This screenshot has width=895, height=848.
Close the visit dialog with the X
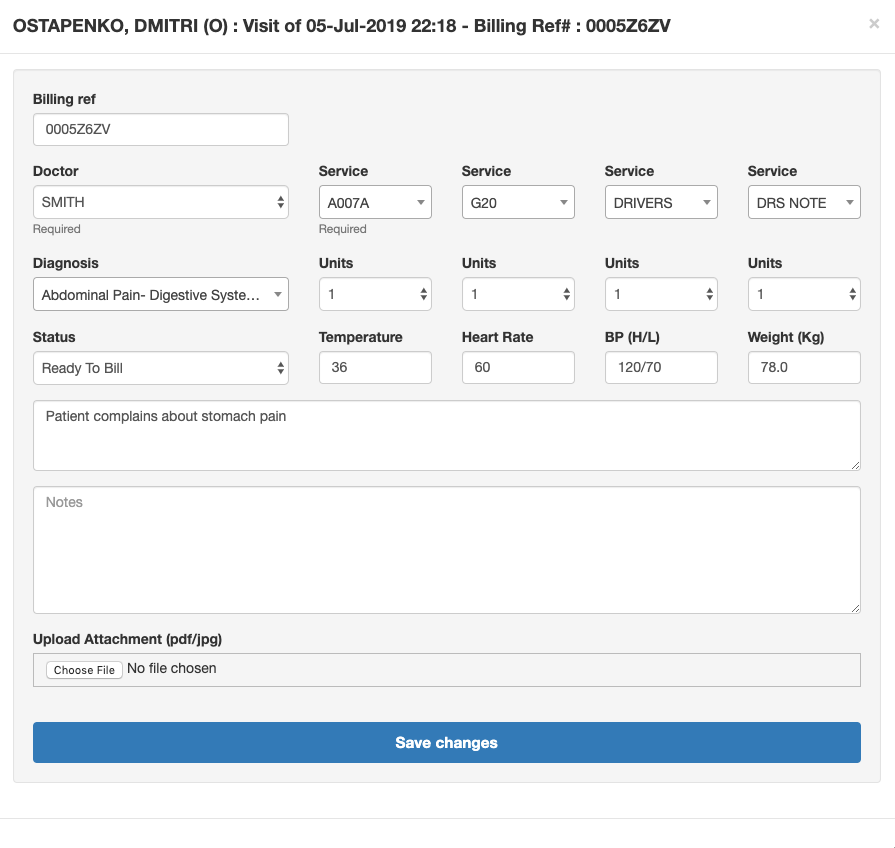[873, 24]
